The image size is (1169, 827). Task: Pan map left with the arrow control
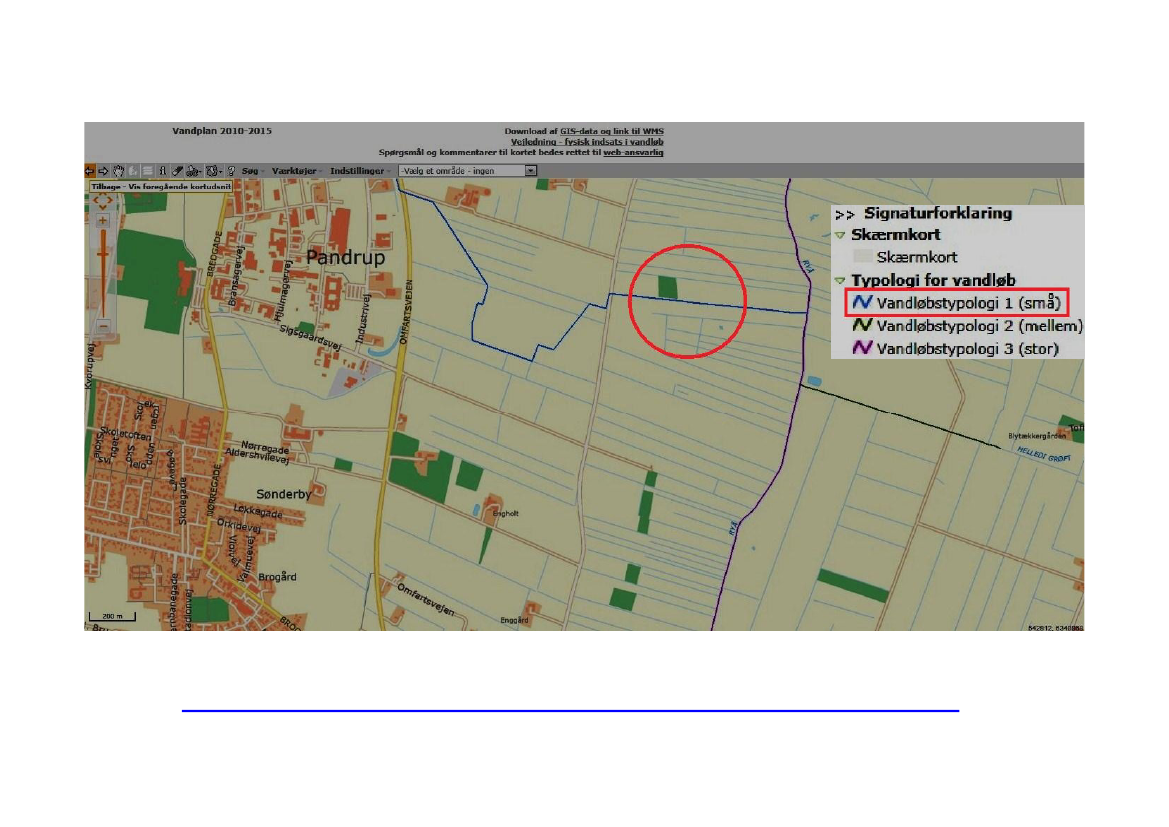[95, 200]
